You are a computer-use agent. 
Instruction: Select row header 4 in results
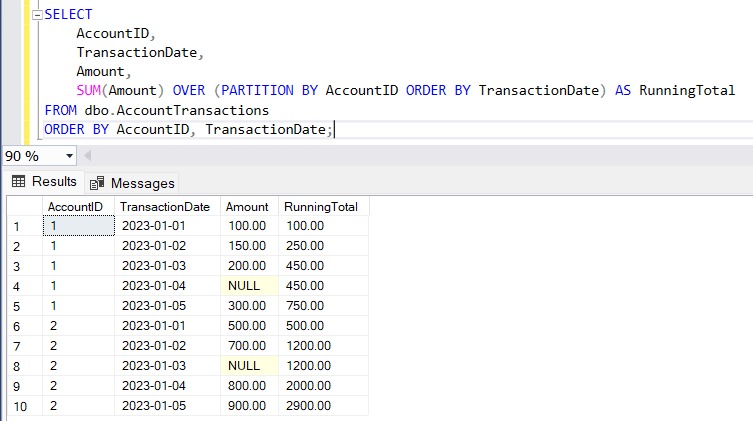[25, 286]
